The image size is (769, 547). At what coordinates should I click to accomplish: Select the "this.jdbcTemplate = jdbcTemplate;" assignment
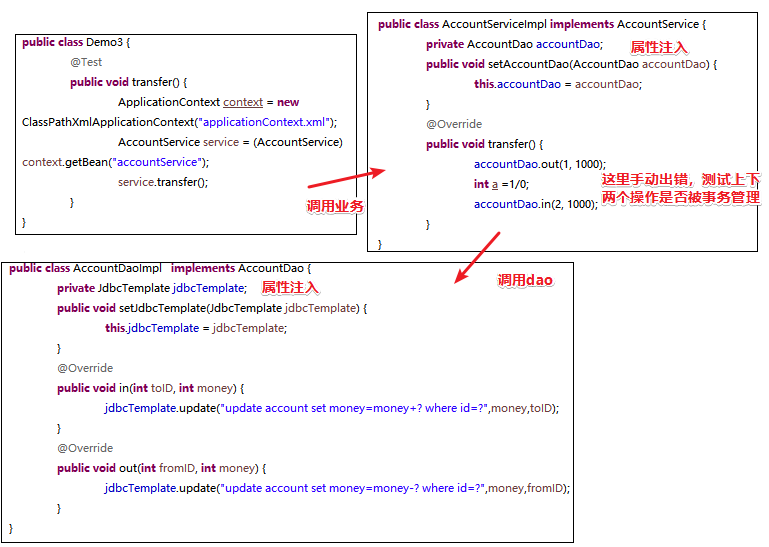[x=196, y=328]
